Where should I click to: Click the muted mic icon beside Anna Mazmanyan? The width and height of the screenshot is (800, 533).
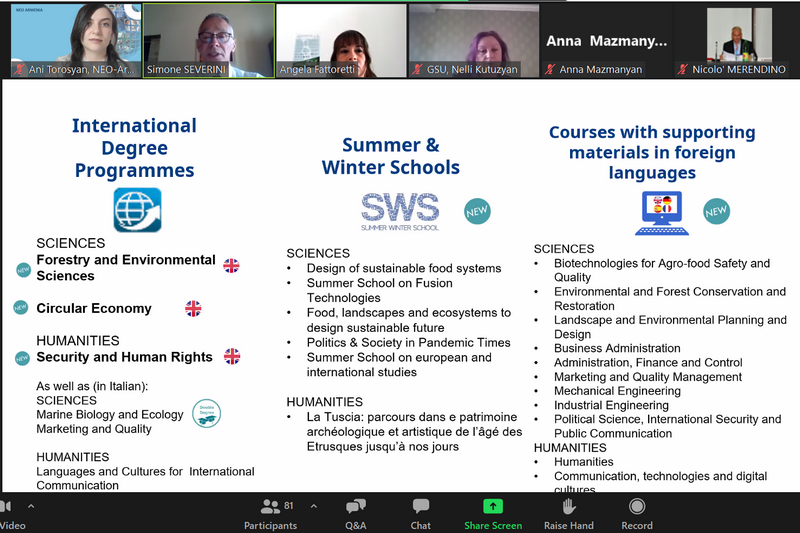tap(550, 69)
